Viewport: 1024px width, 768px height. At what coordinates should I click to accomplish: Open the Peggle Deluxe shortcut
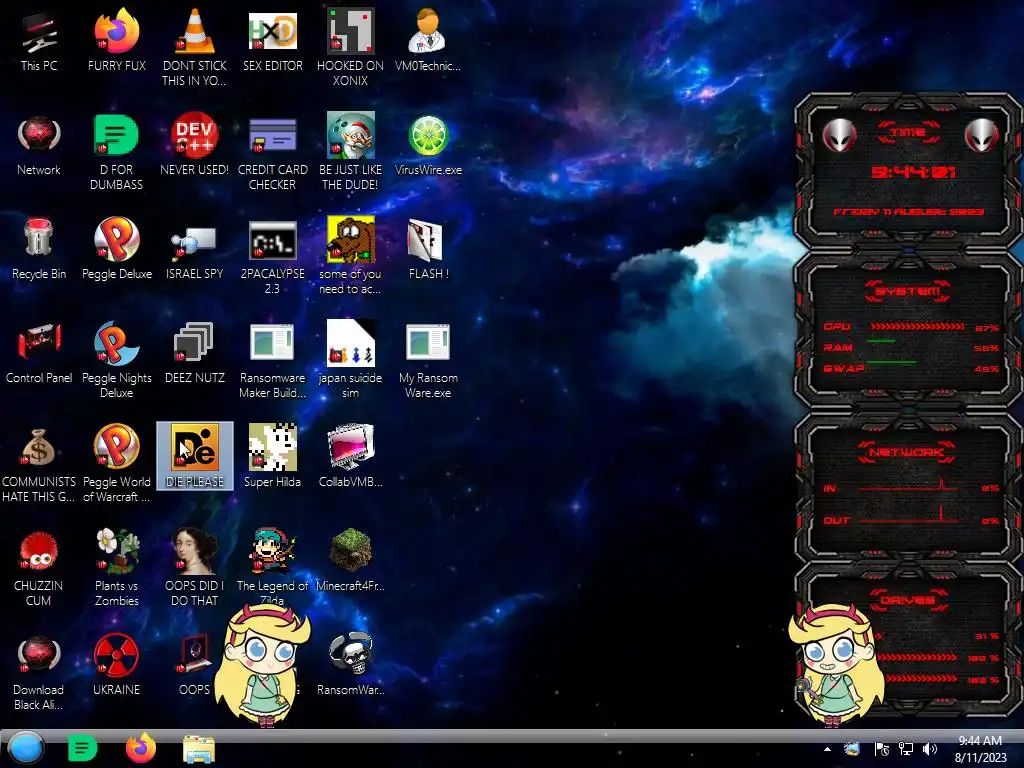116,249
